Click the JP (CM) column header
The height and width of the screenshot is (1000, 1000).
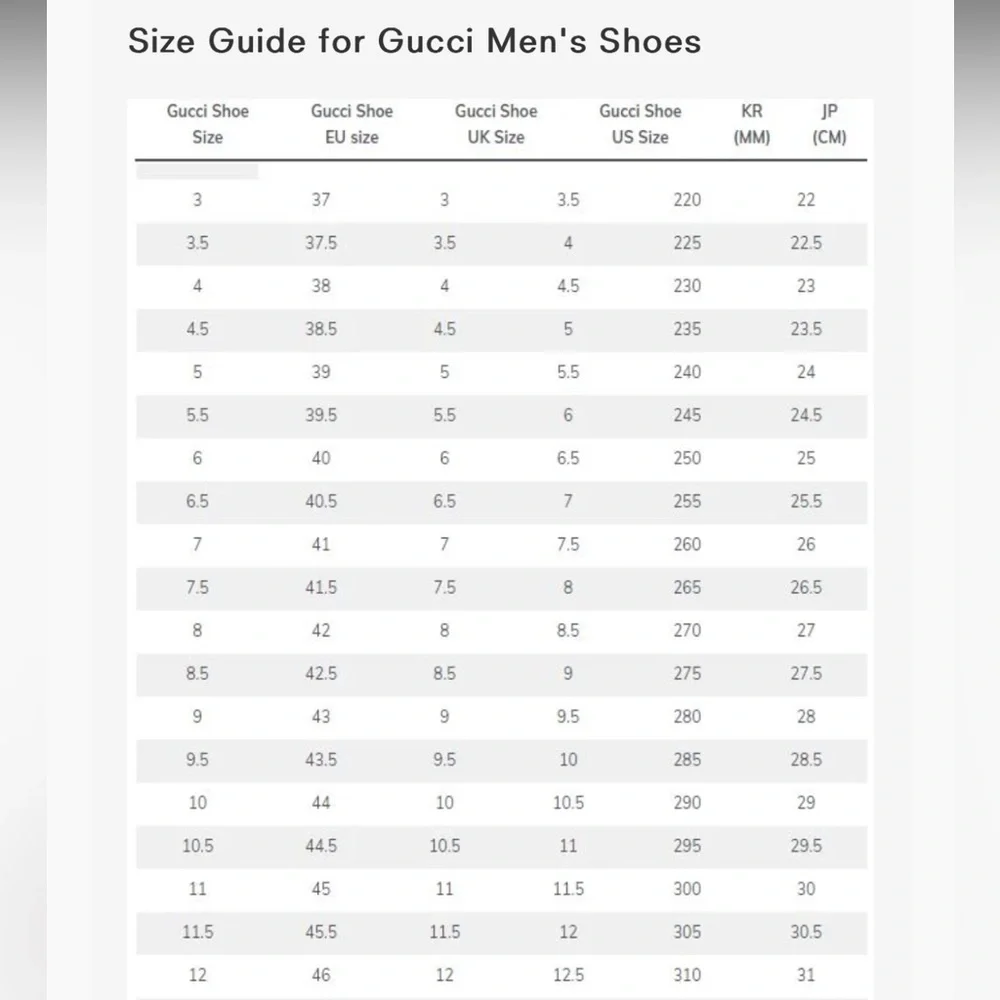[829, 124]
